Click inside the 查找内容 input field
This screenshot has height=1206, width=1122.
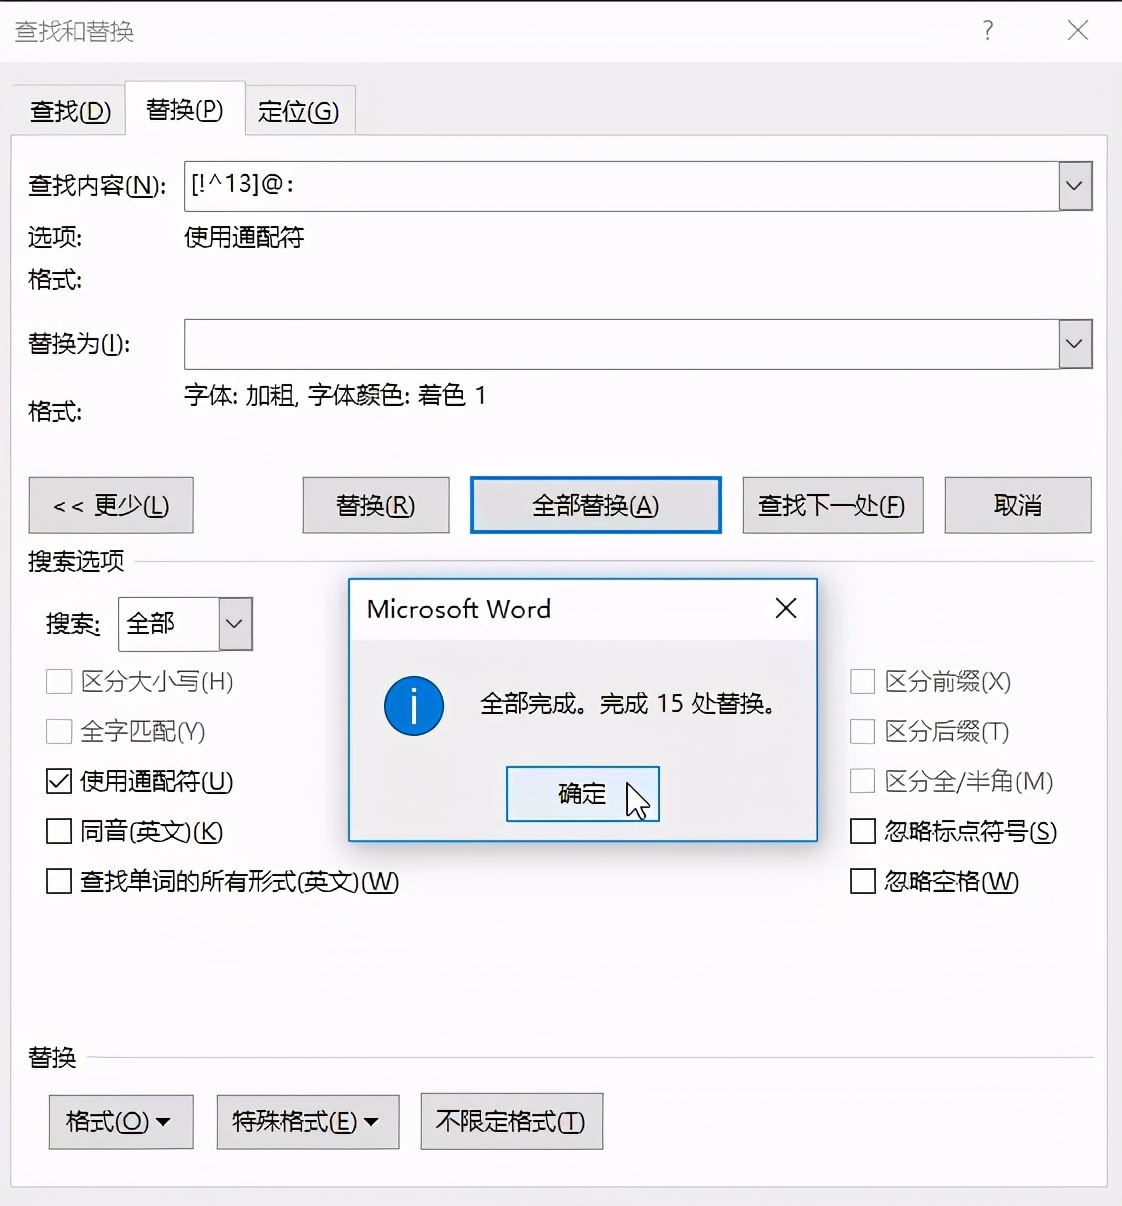[x=600, y=186]
